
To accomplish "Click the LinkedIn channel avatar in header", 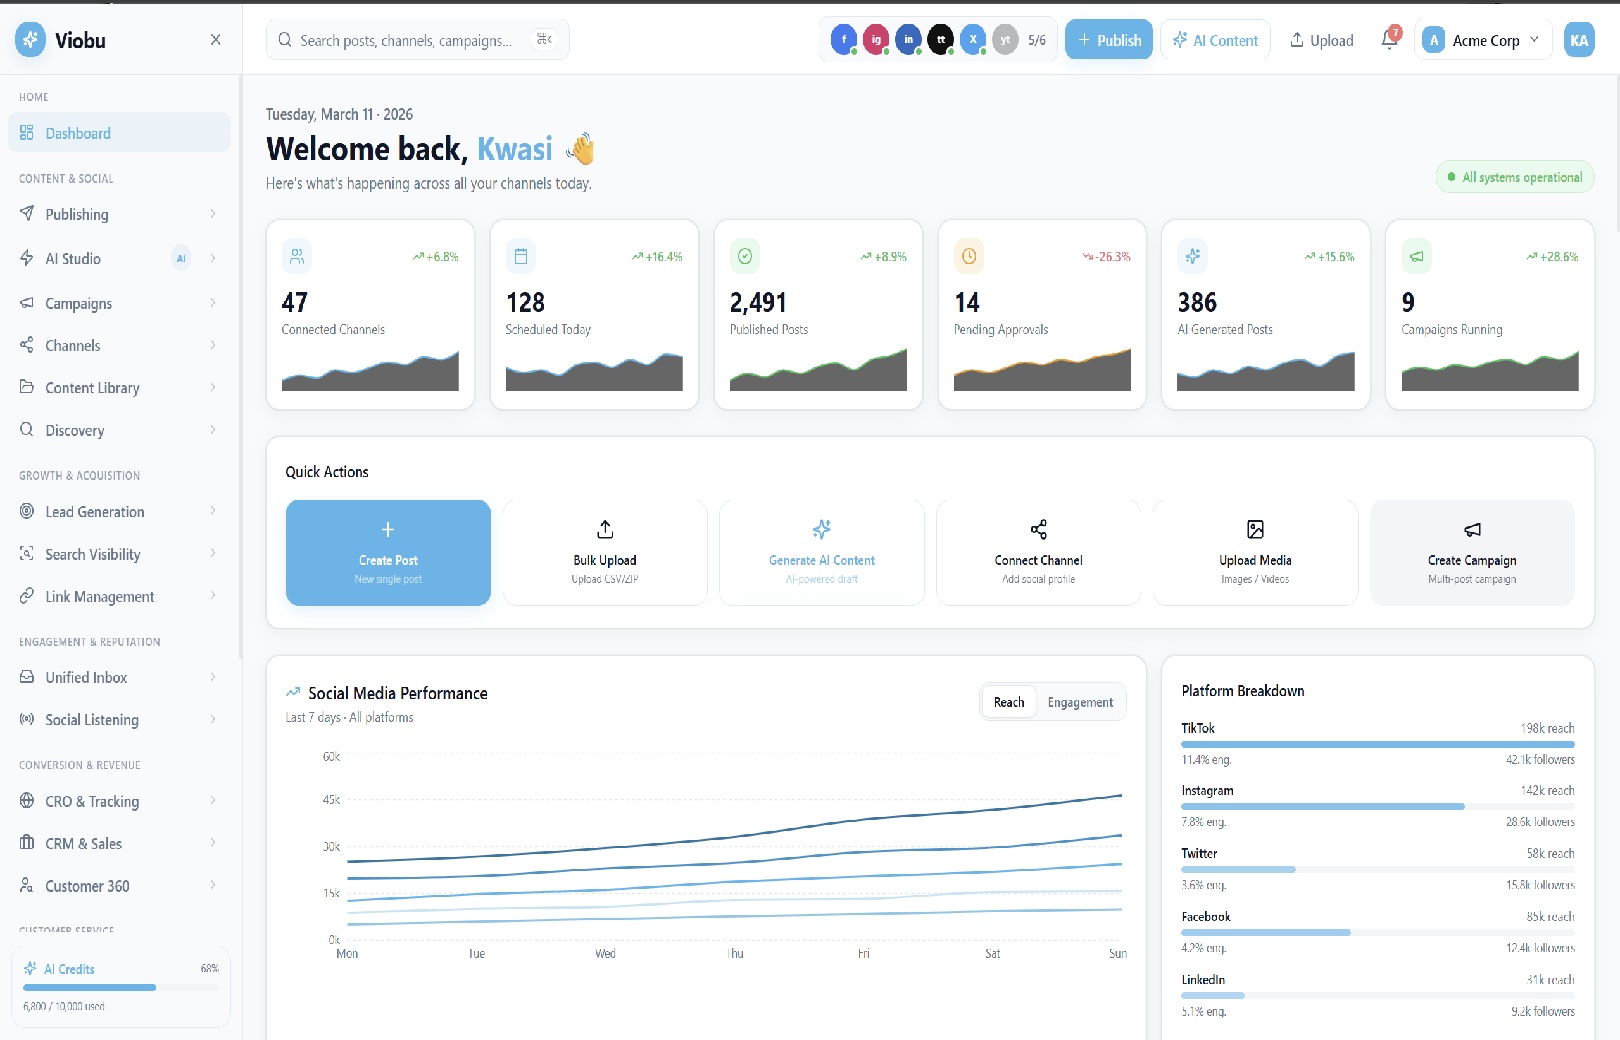I will (x=908, y=40).
